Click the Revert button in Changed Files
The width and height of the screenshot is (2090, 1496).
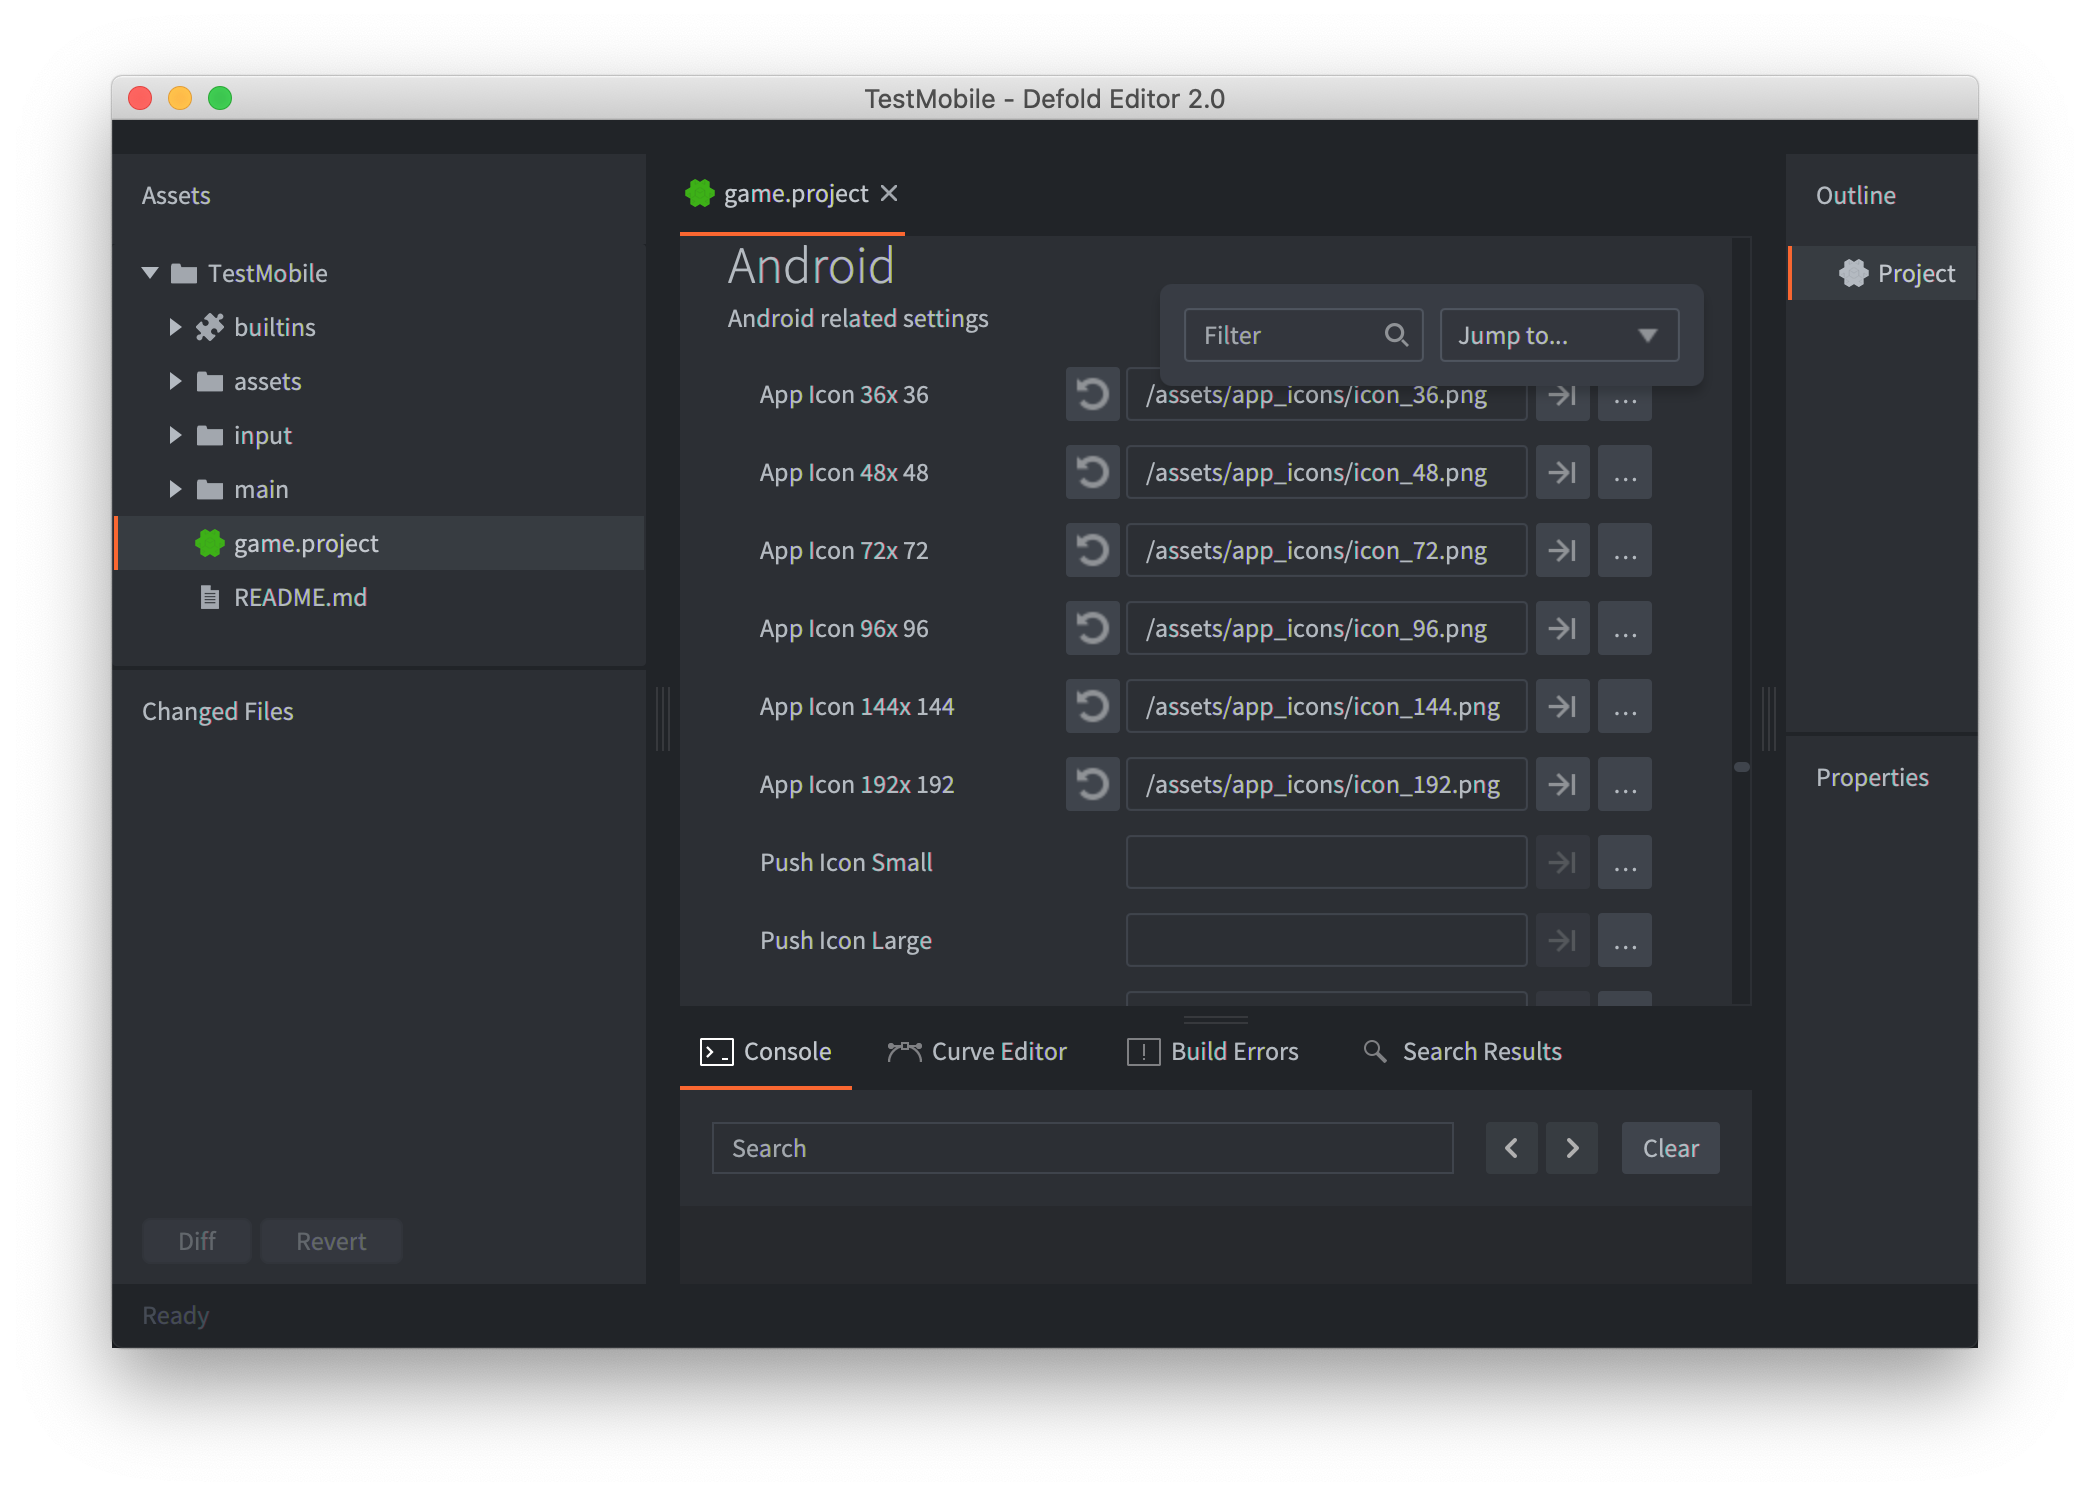click(329, 1240)
